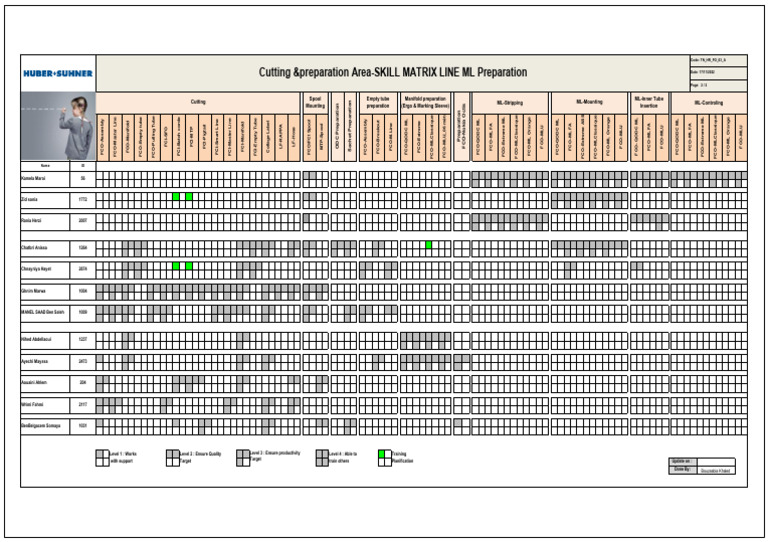Screen dimensions: 768x542
Task: Click the ID cell '2473' in Ayechi Mayssa row
Action: click(x=83, y=361)
